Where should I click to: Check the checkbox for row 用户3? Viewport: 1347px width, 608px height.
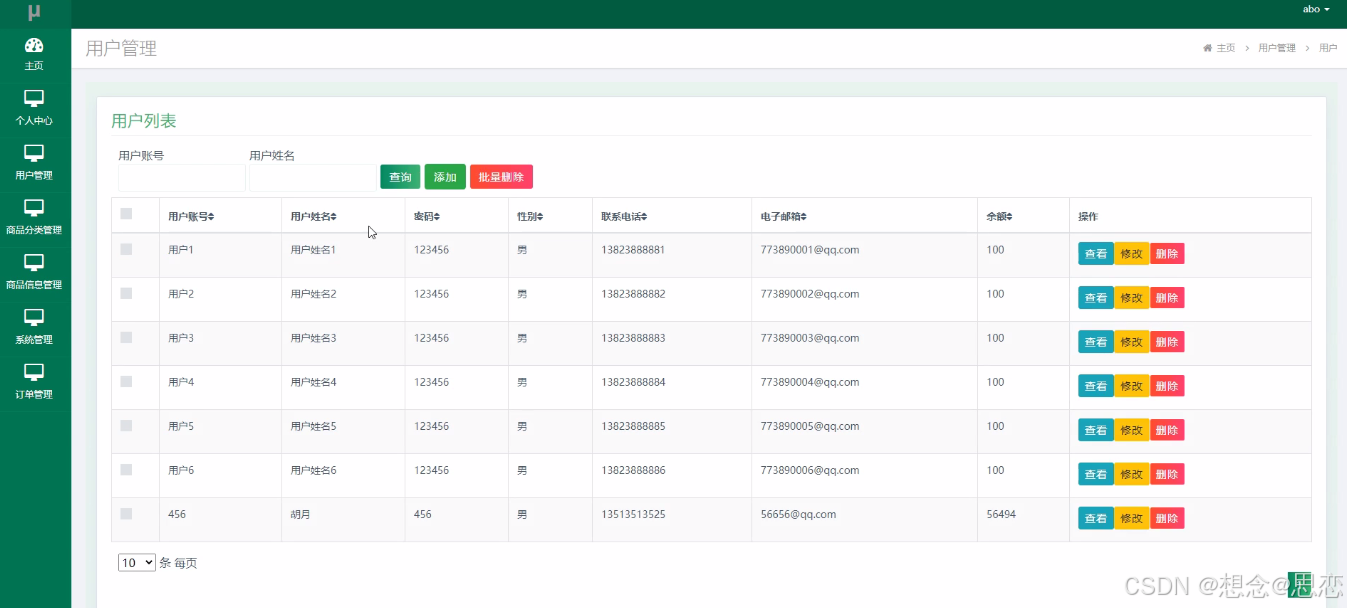(126, 337)
